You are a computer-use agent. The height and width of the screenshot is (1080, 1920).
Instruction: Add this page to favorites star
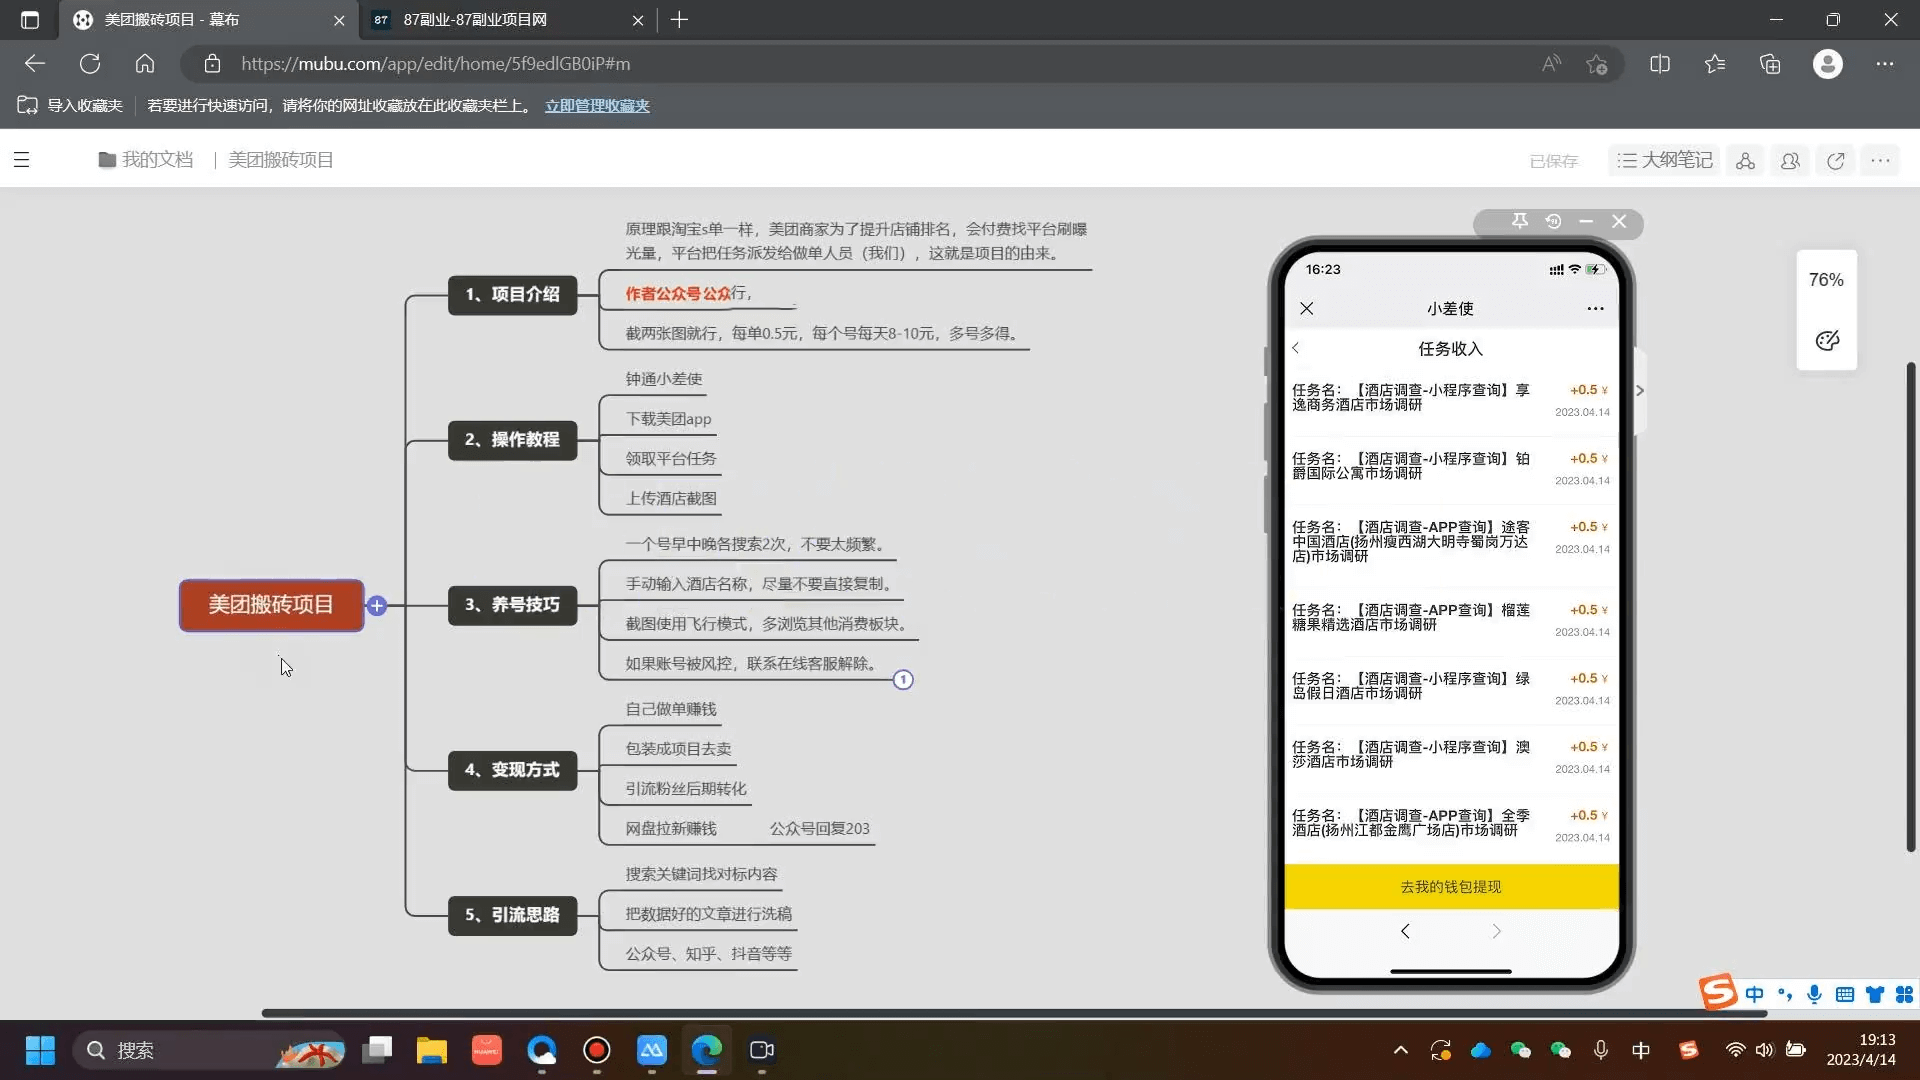[x=1596, y=64]
